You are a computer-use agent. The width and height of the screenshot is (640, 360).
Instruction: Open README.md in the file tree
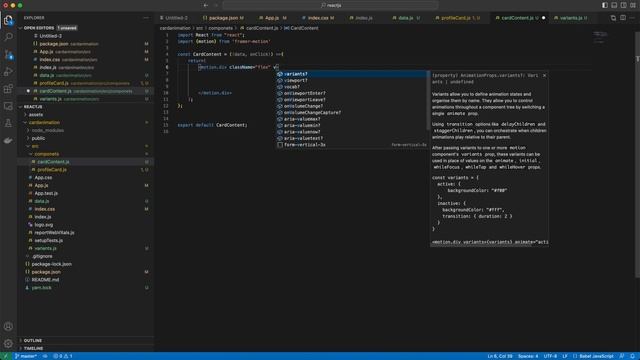click(45, 280)
